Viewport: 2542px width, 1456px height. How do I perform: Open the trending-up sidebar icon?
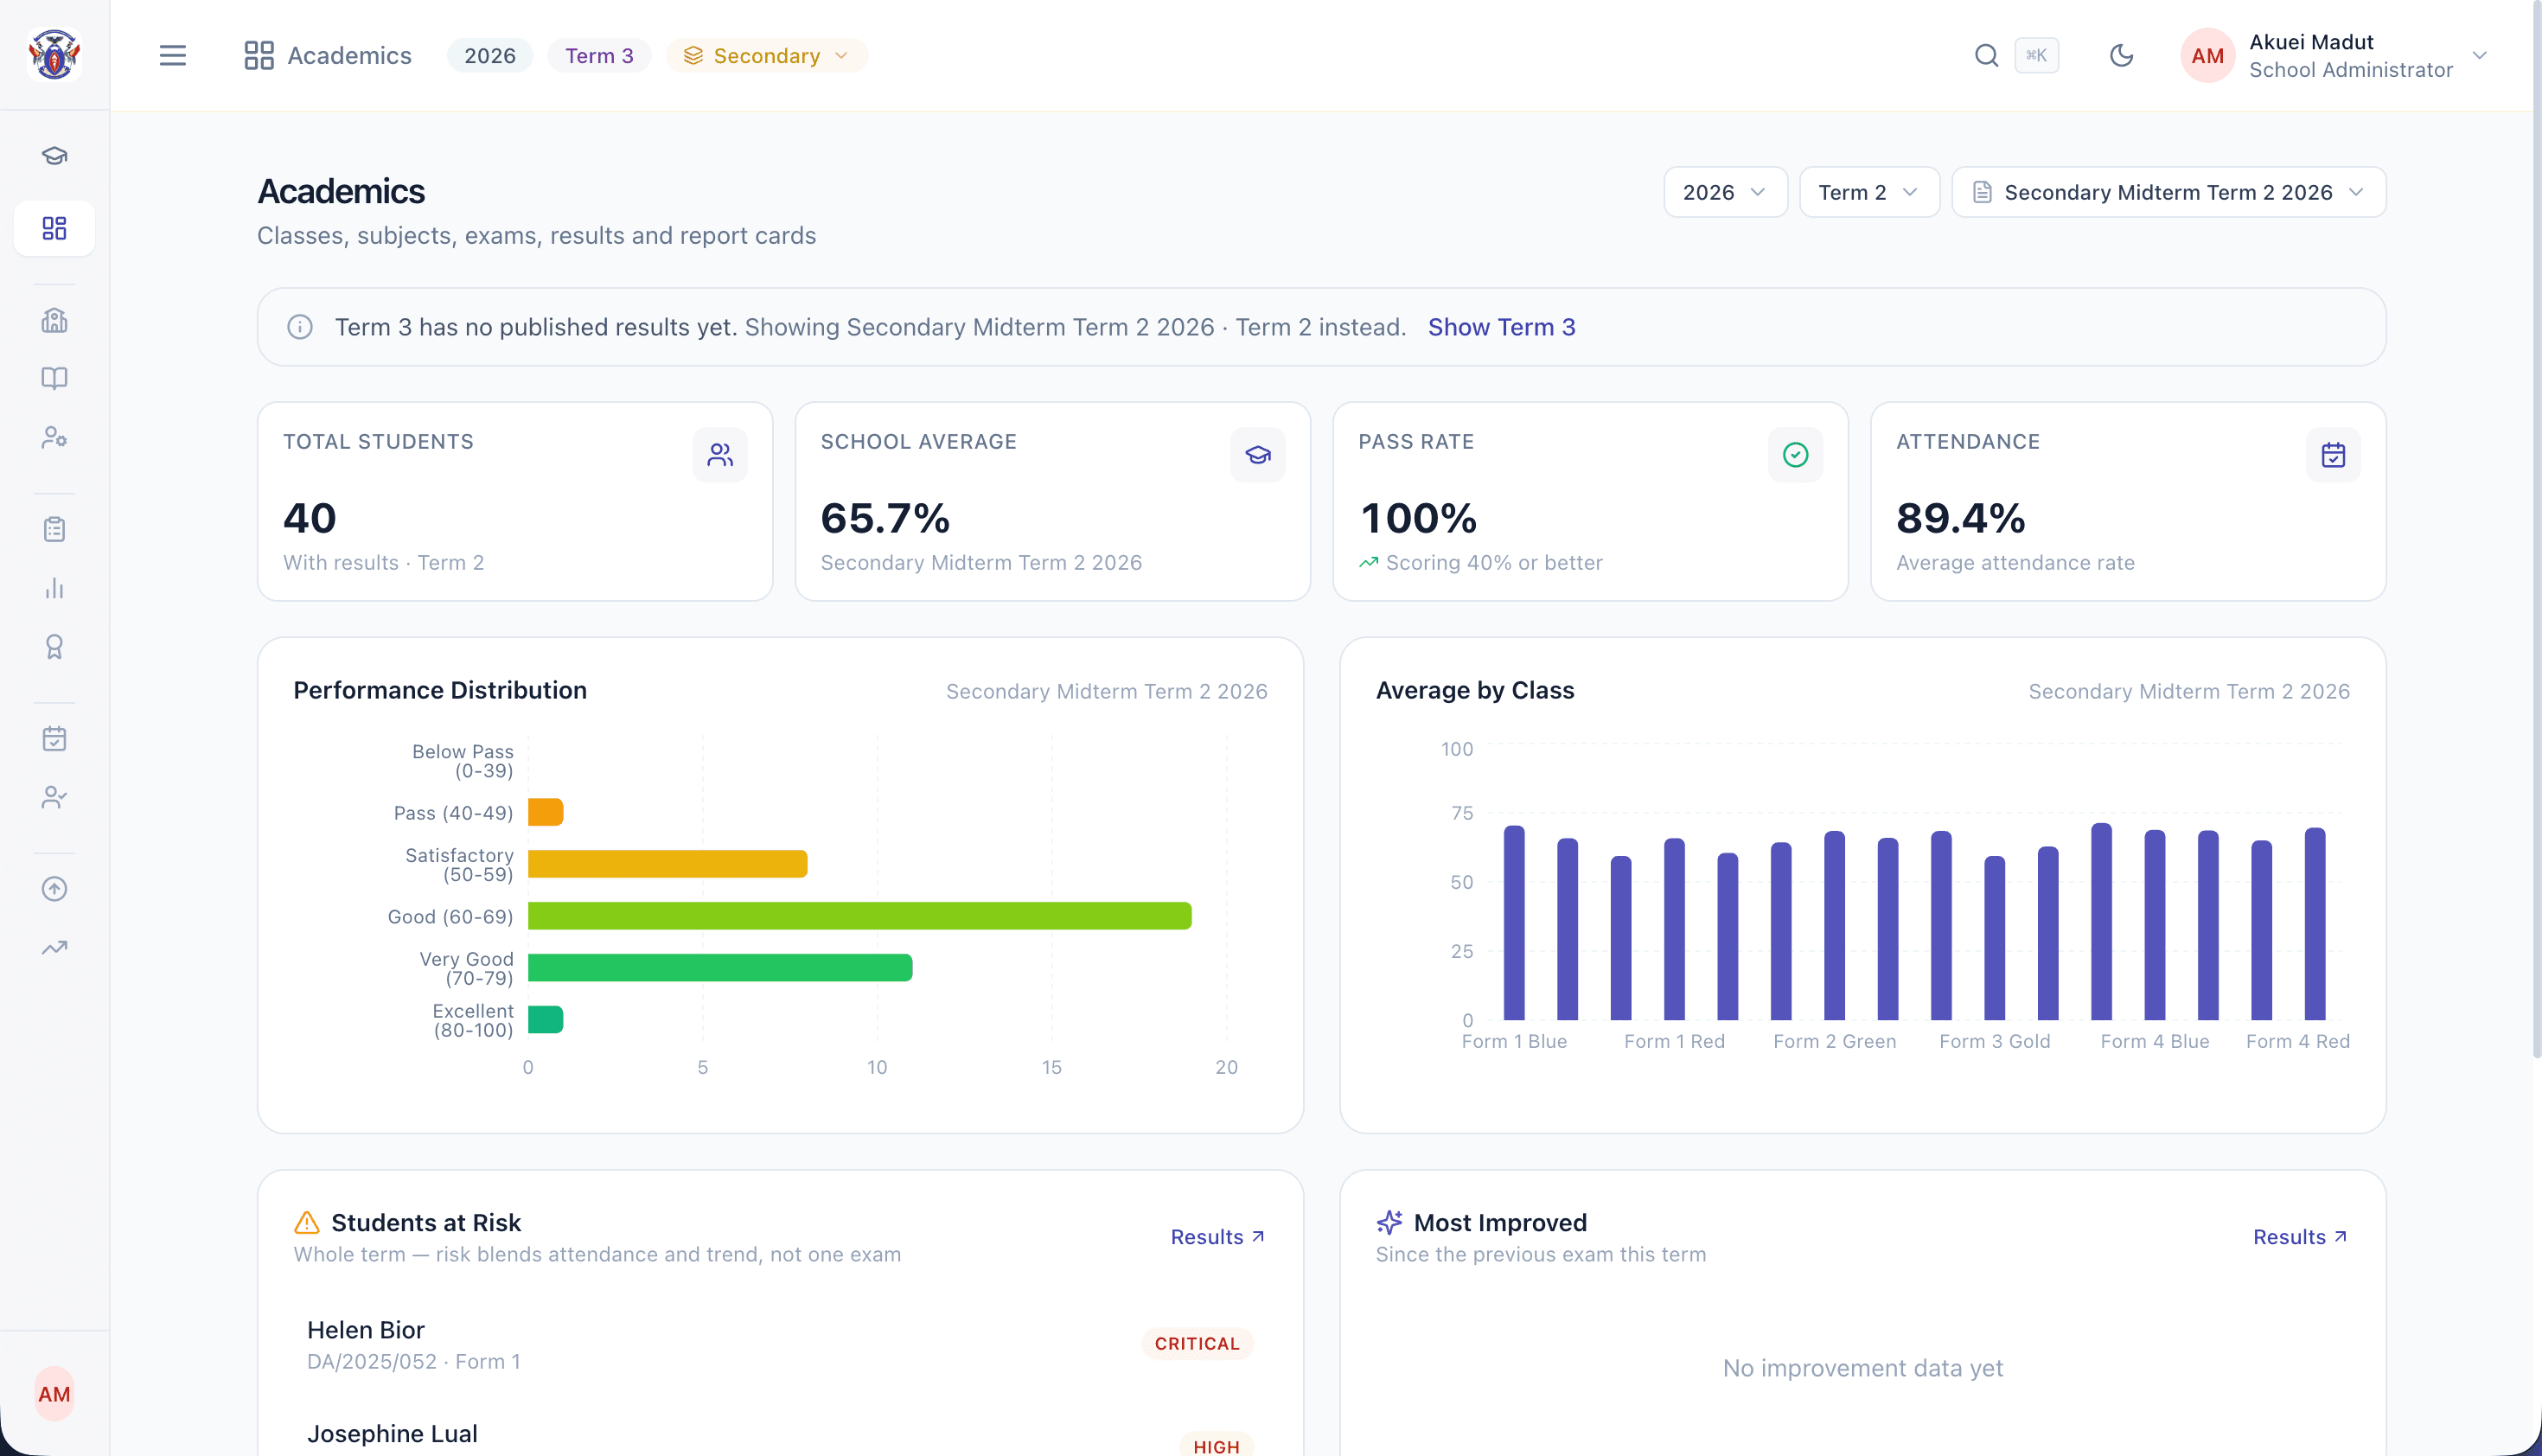tap(54, 948)
